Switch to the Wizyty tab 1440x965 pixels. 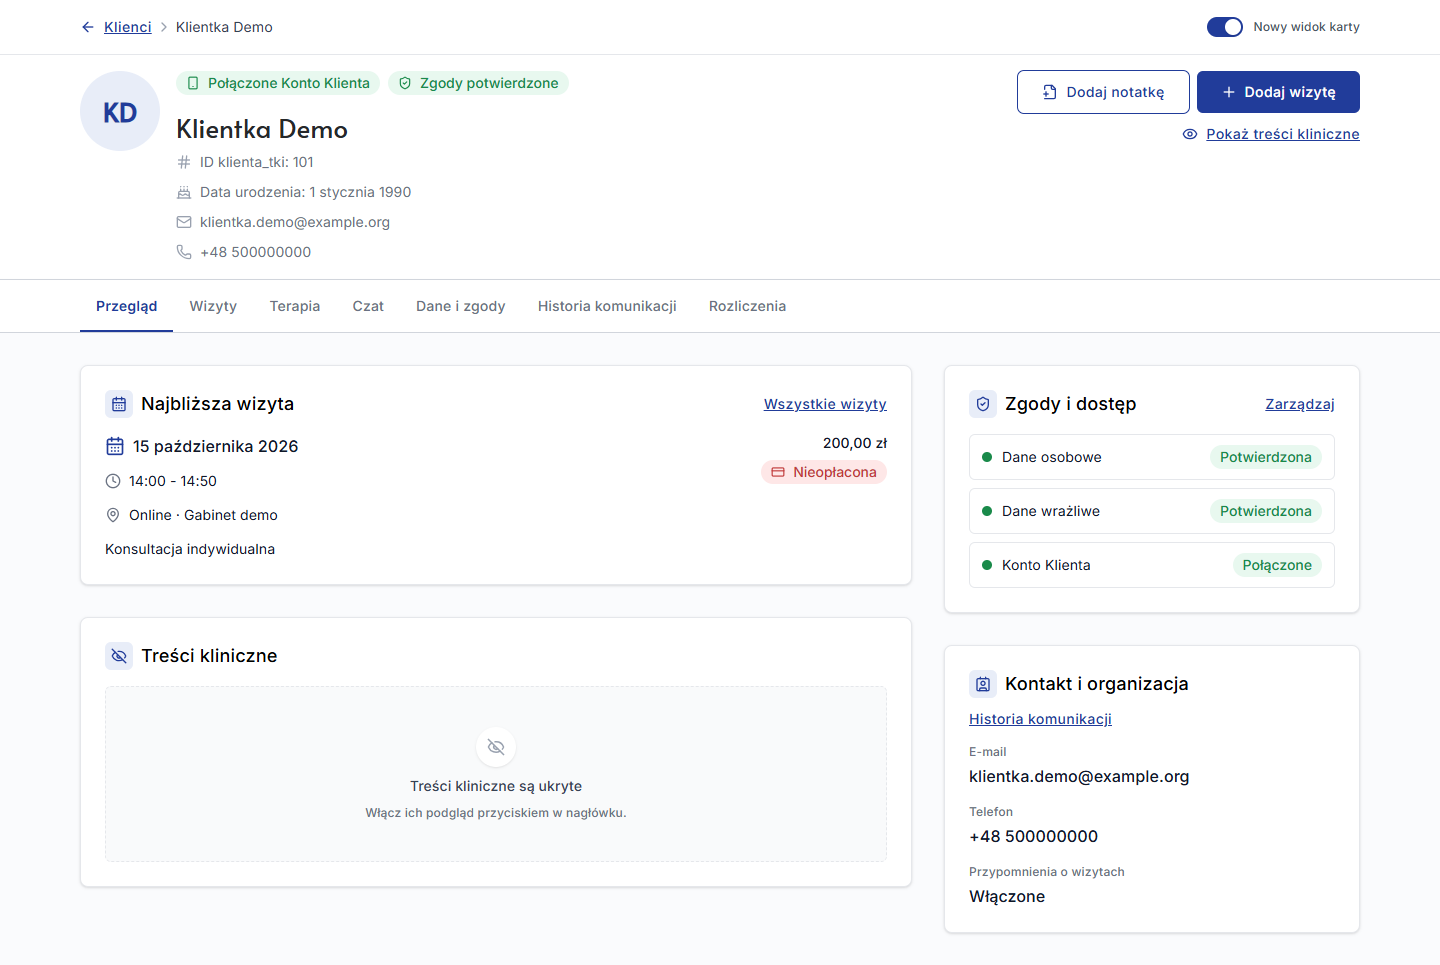click(213, 306)
